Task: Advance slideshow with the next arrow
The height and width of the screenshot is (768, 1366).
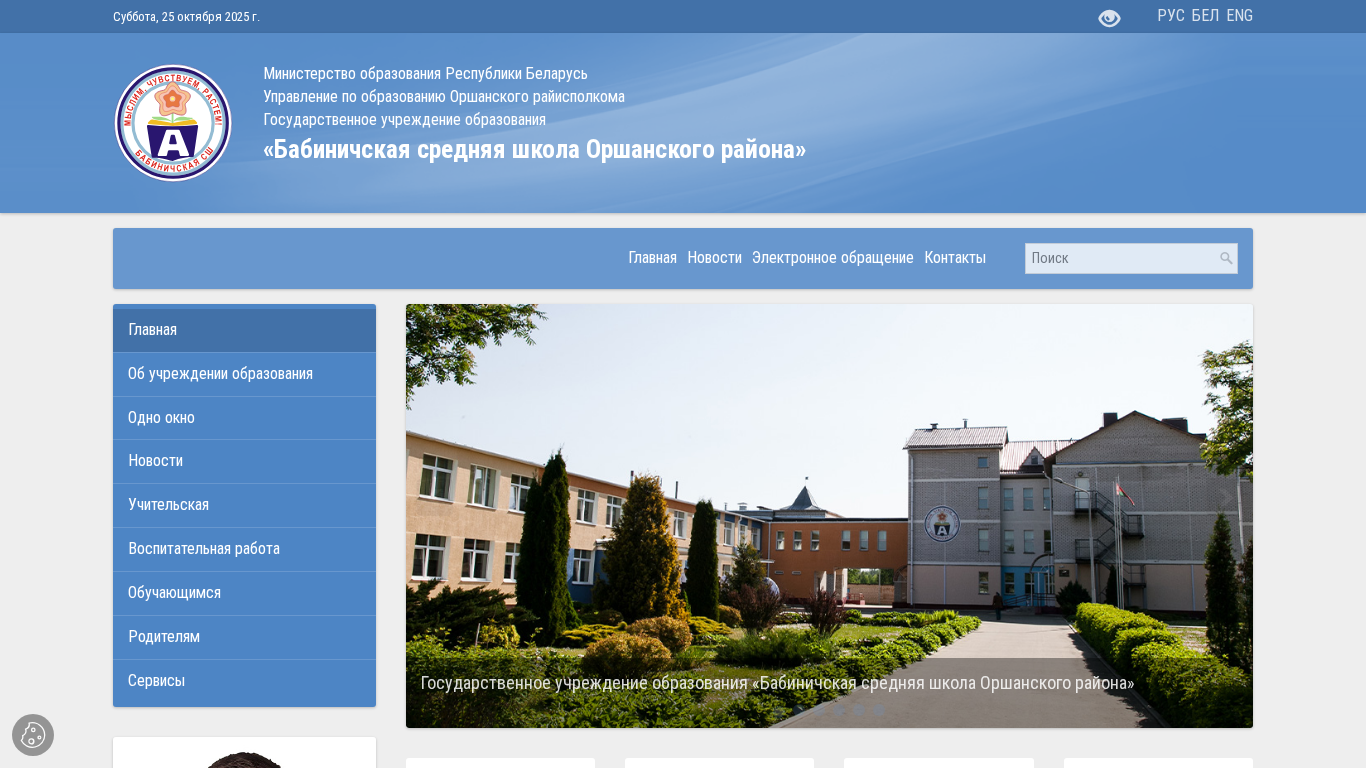Action: [x=1226, y=497]
